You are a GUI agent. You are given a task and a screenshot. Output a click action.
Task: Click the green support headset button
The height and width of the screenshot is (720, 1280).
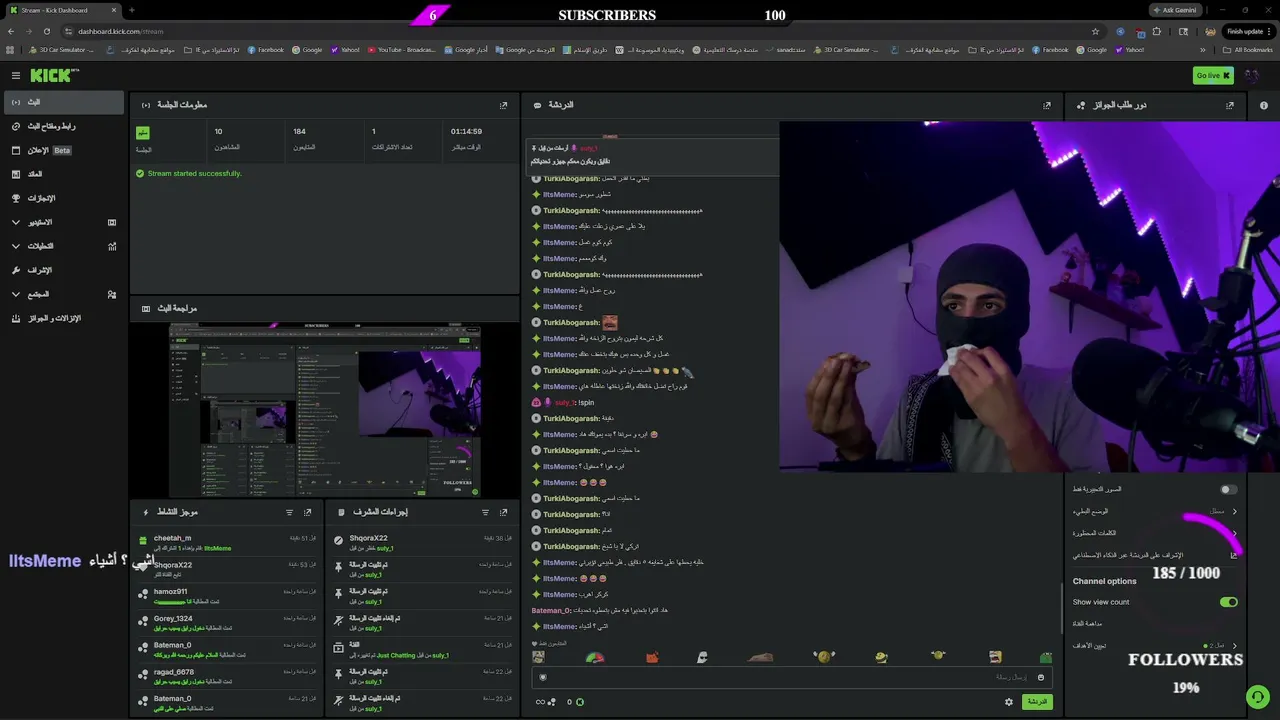click(1257, 696)
